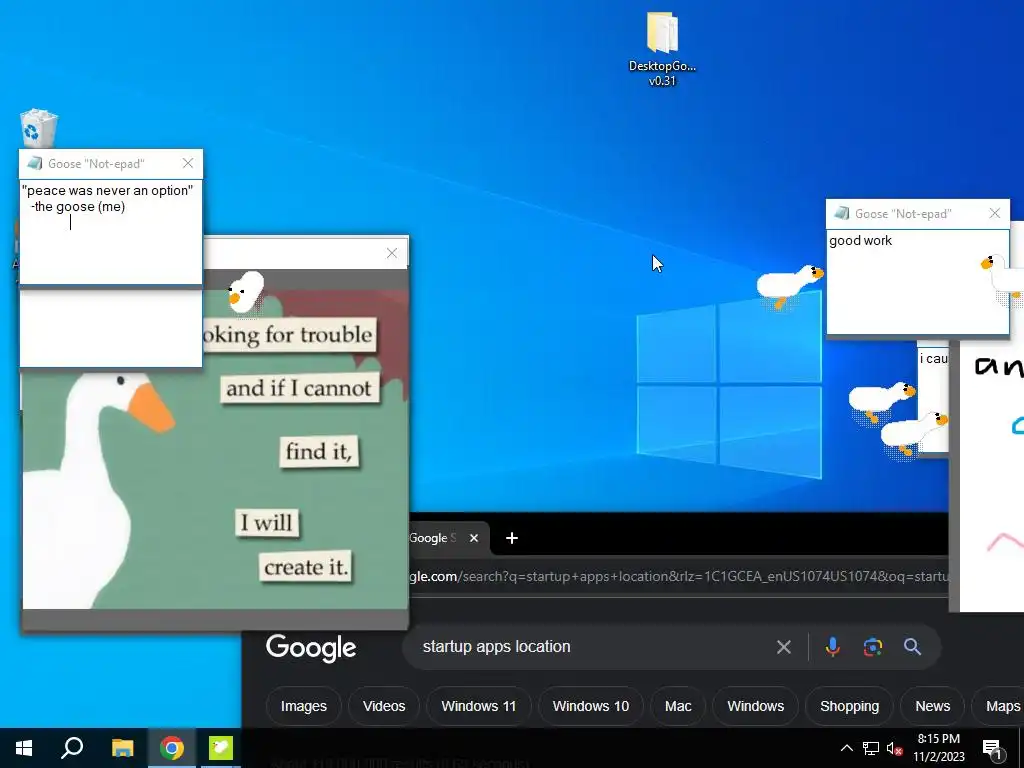Open the DesktopGoose v0.31 folder
1024x768 pixels.
pos(662,49)
